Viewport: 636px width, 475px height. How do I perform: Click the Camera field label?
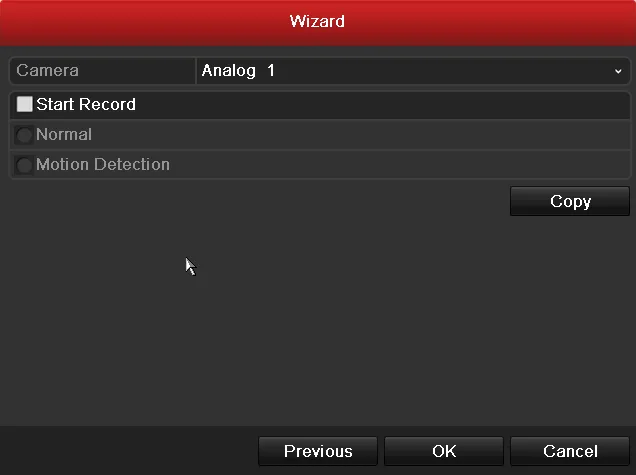click(47, 71)
